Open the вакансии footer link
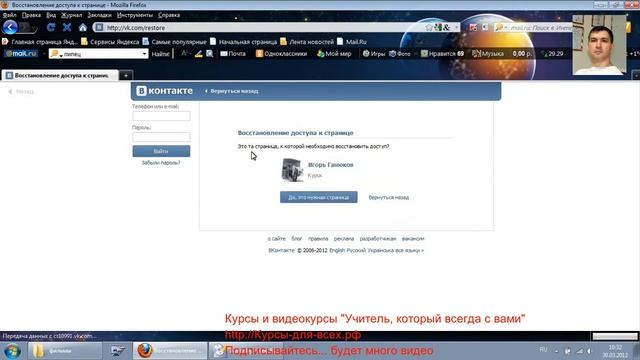The height and width of the screenshot is (360, 640). pyautogui.click(x=413, y=239)
